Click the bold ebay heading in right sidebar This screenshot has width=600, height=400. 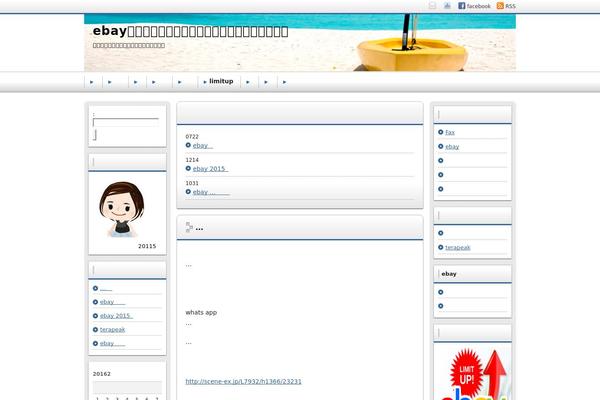448,274
